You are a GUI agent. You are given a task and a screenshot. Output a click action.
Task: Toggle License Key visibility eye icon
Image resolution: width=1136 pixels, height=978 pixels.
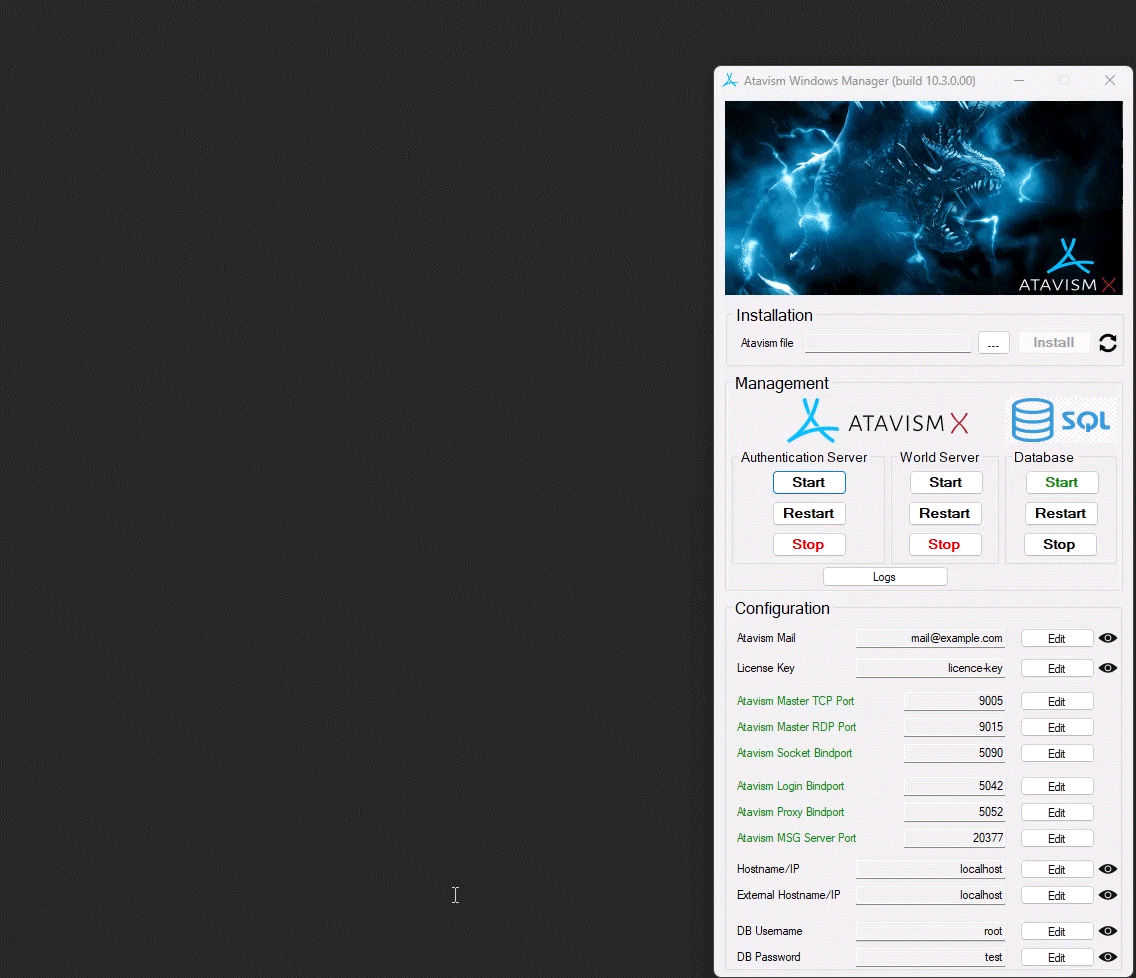(1107, 668)
